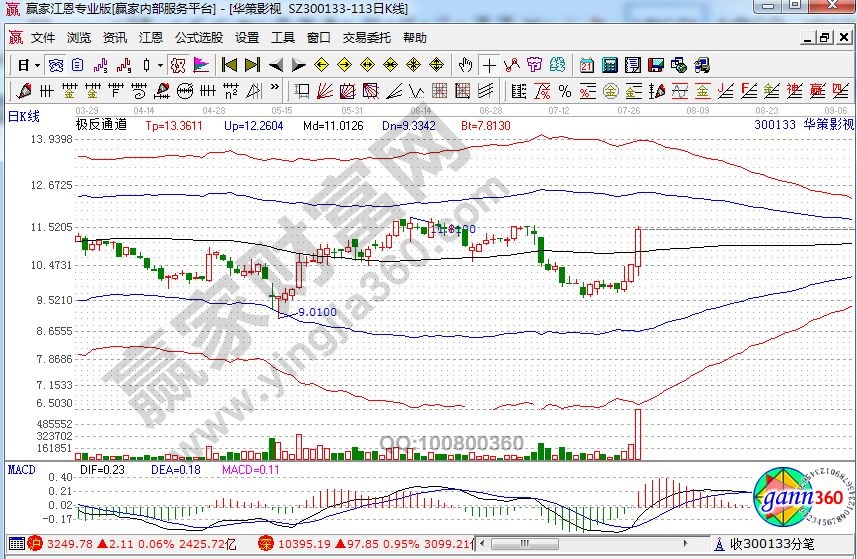Click the floppy disk save icon
The width and height of the screenshot is (857, 559).
(656, 65)
